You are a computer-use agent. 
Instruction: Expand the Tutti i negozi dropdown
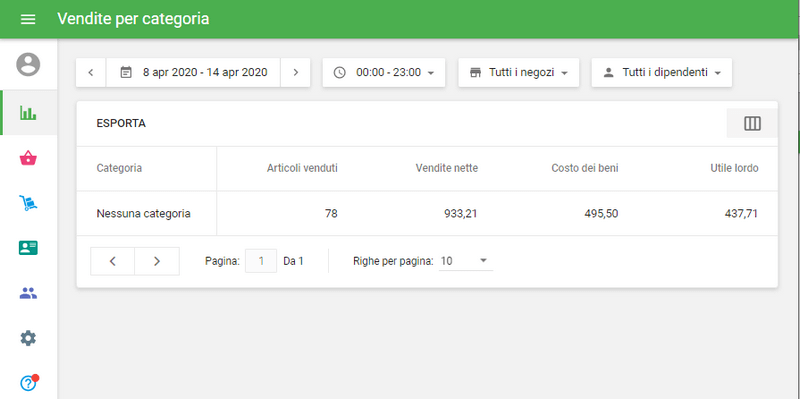pos(519,72)
